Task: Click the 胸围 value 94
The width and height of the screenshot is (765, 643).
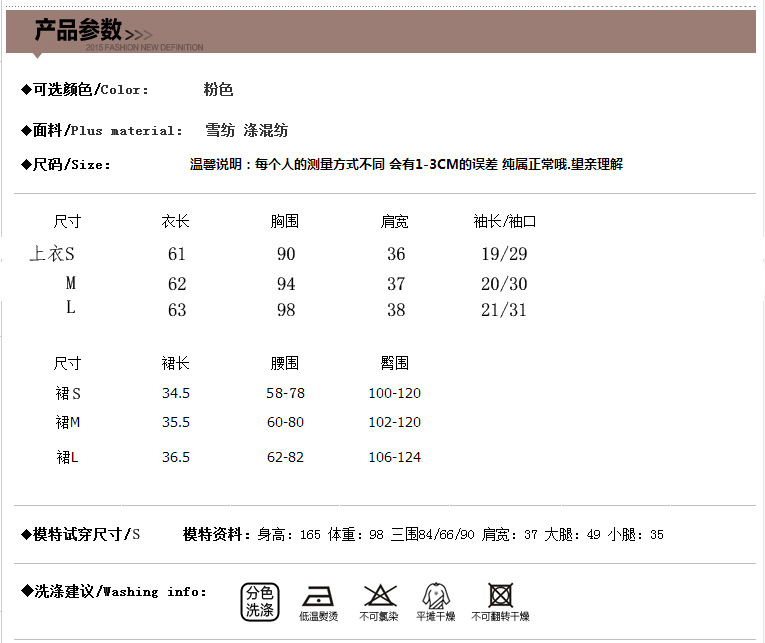Action: click(286, 284)
